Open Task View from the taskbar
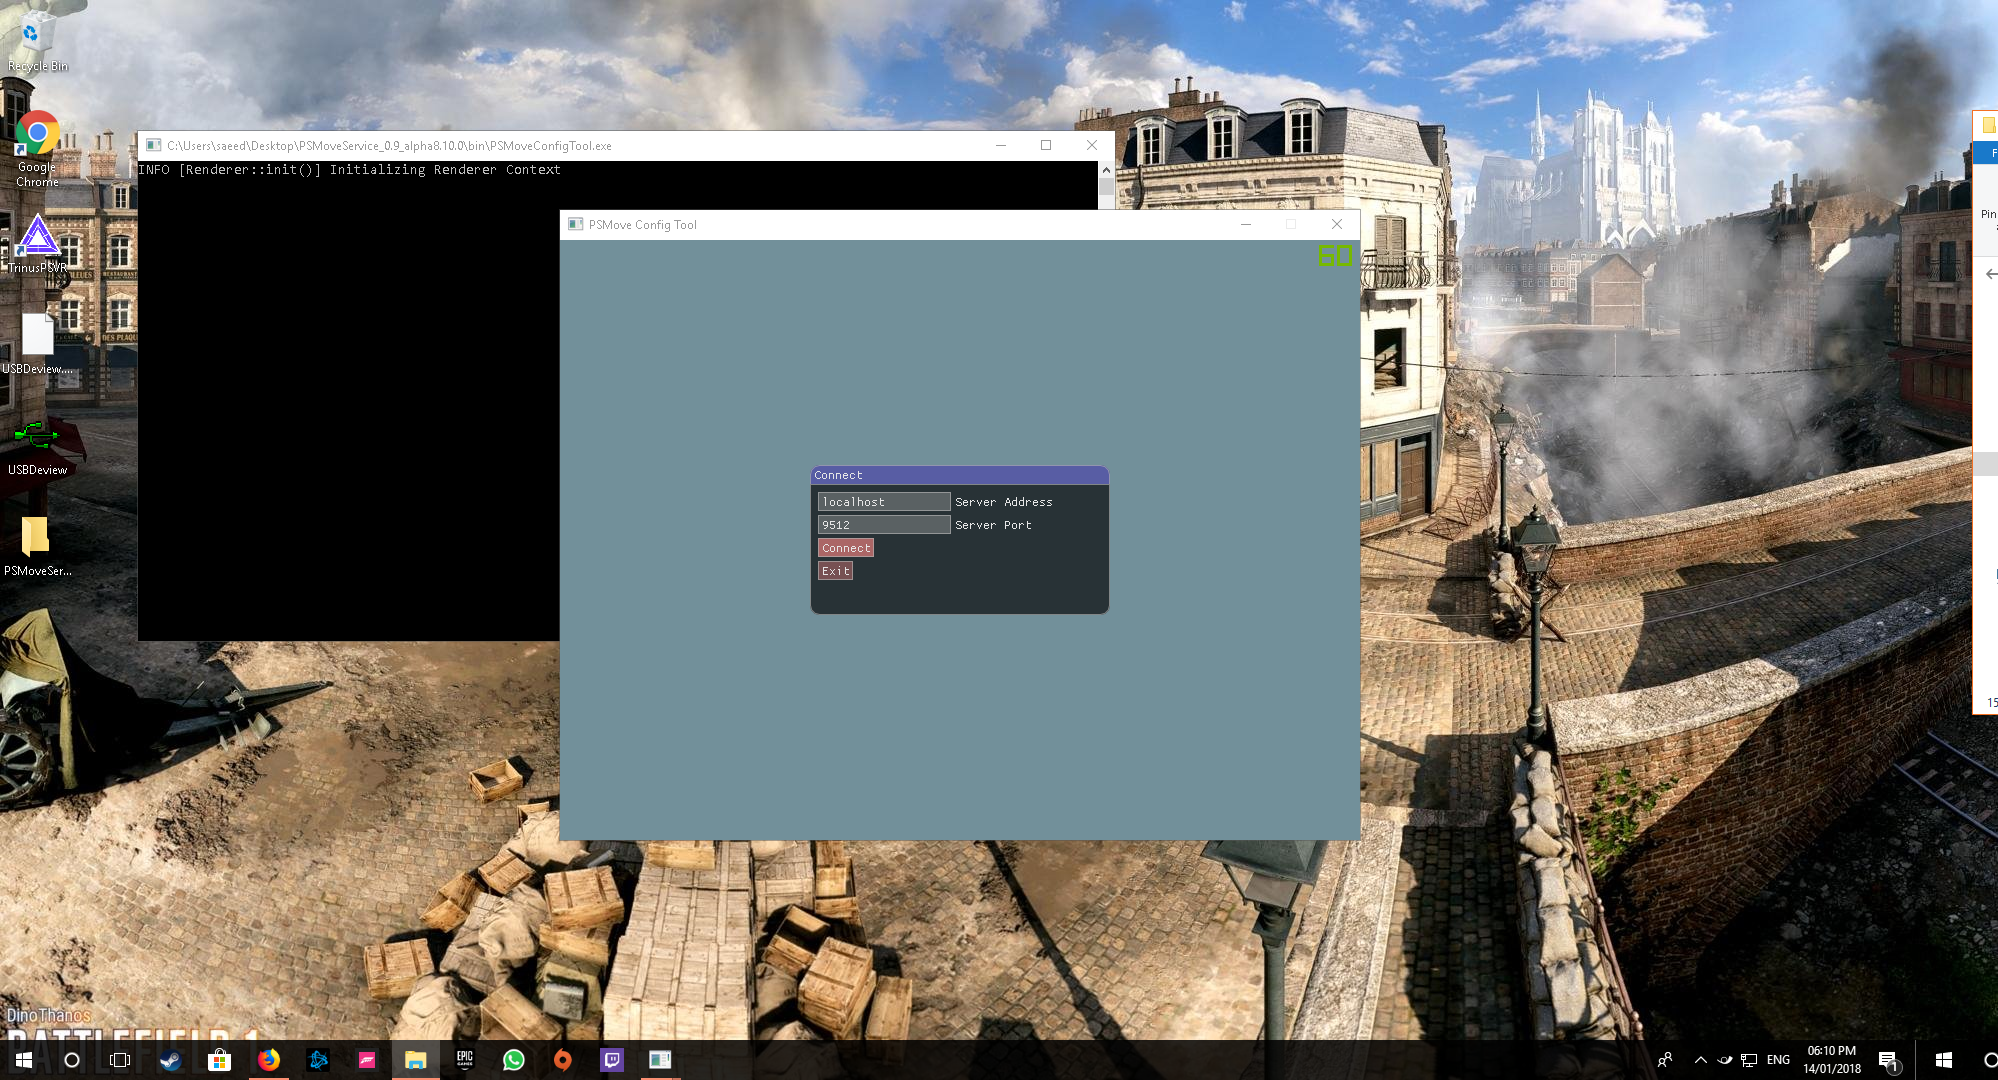This screenshot has height=1080, width=1998. coord(120,1060)
